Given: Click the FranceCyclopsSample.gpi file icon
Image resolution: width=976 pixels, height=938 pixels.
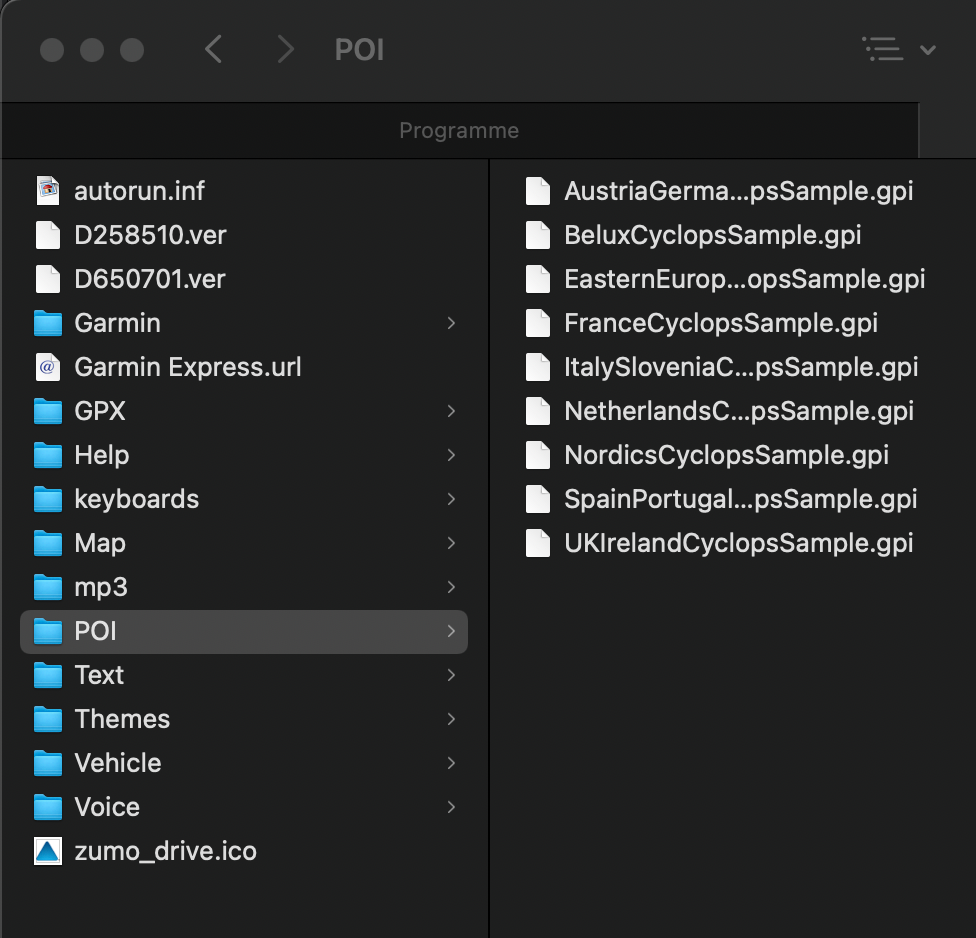Looking at the screenshot, I should point(538,323).
